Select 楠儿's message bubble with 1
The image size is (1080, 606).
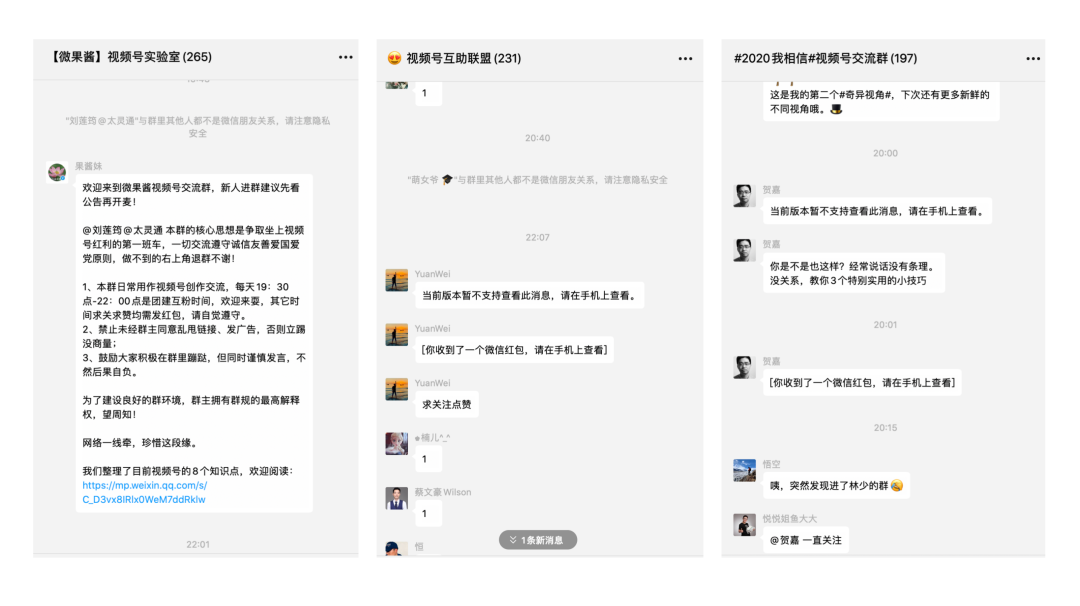click(428, 459)
